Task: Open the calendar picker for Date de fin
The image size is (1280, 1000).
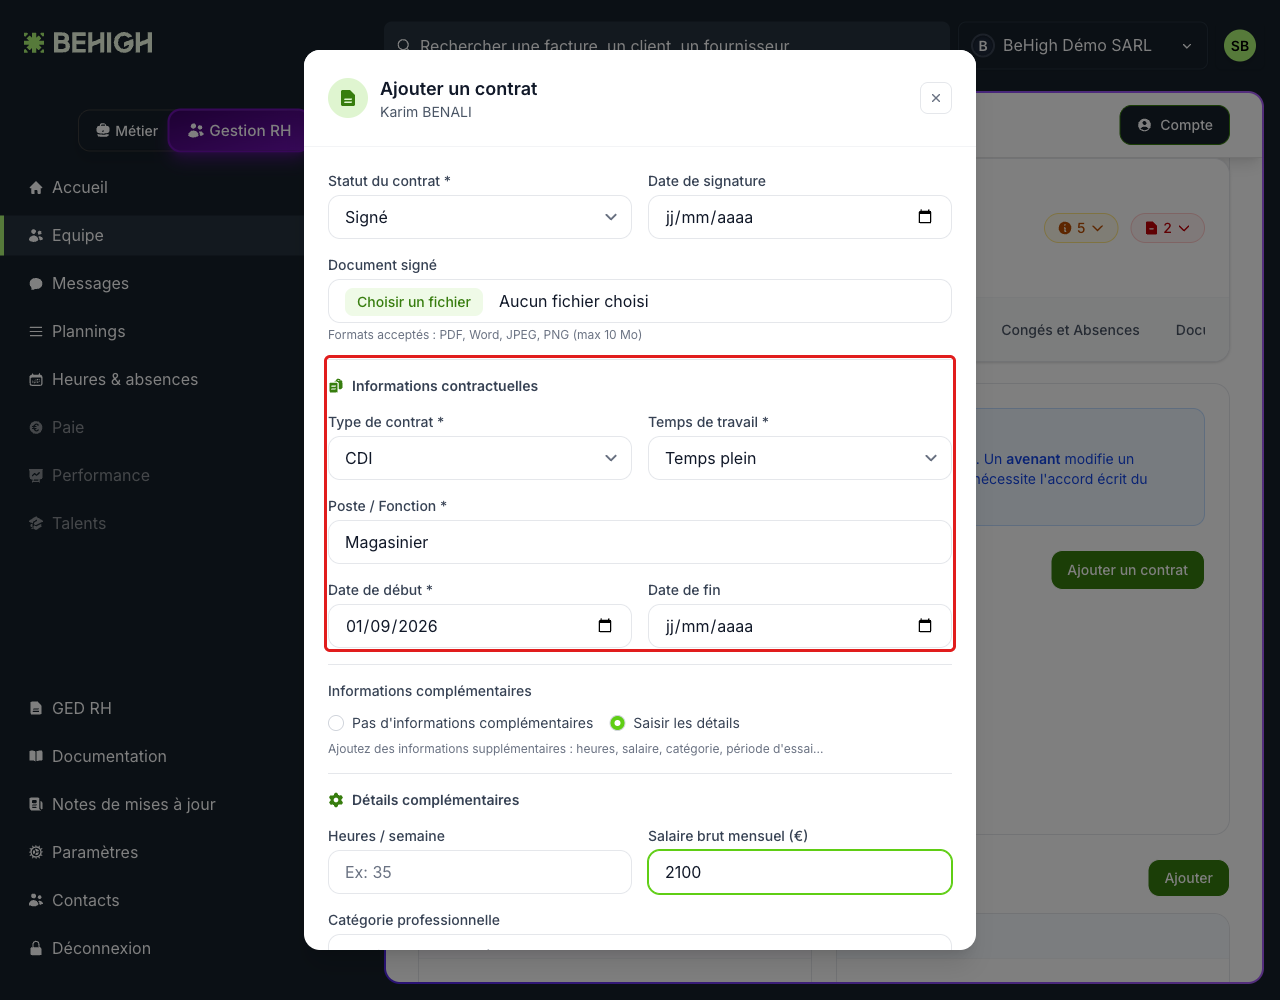Action: pos(925,626)
